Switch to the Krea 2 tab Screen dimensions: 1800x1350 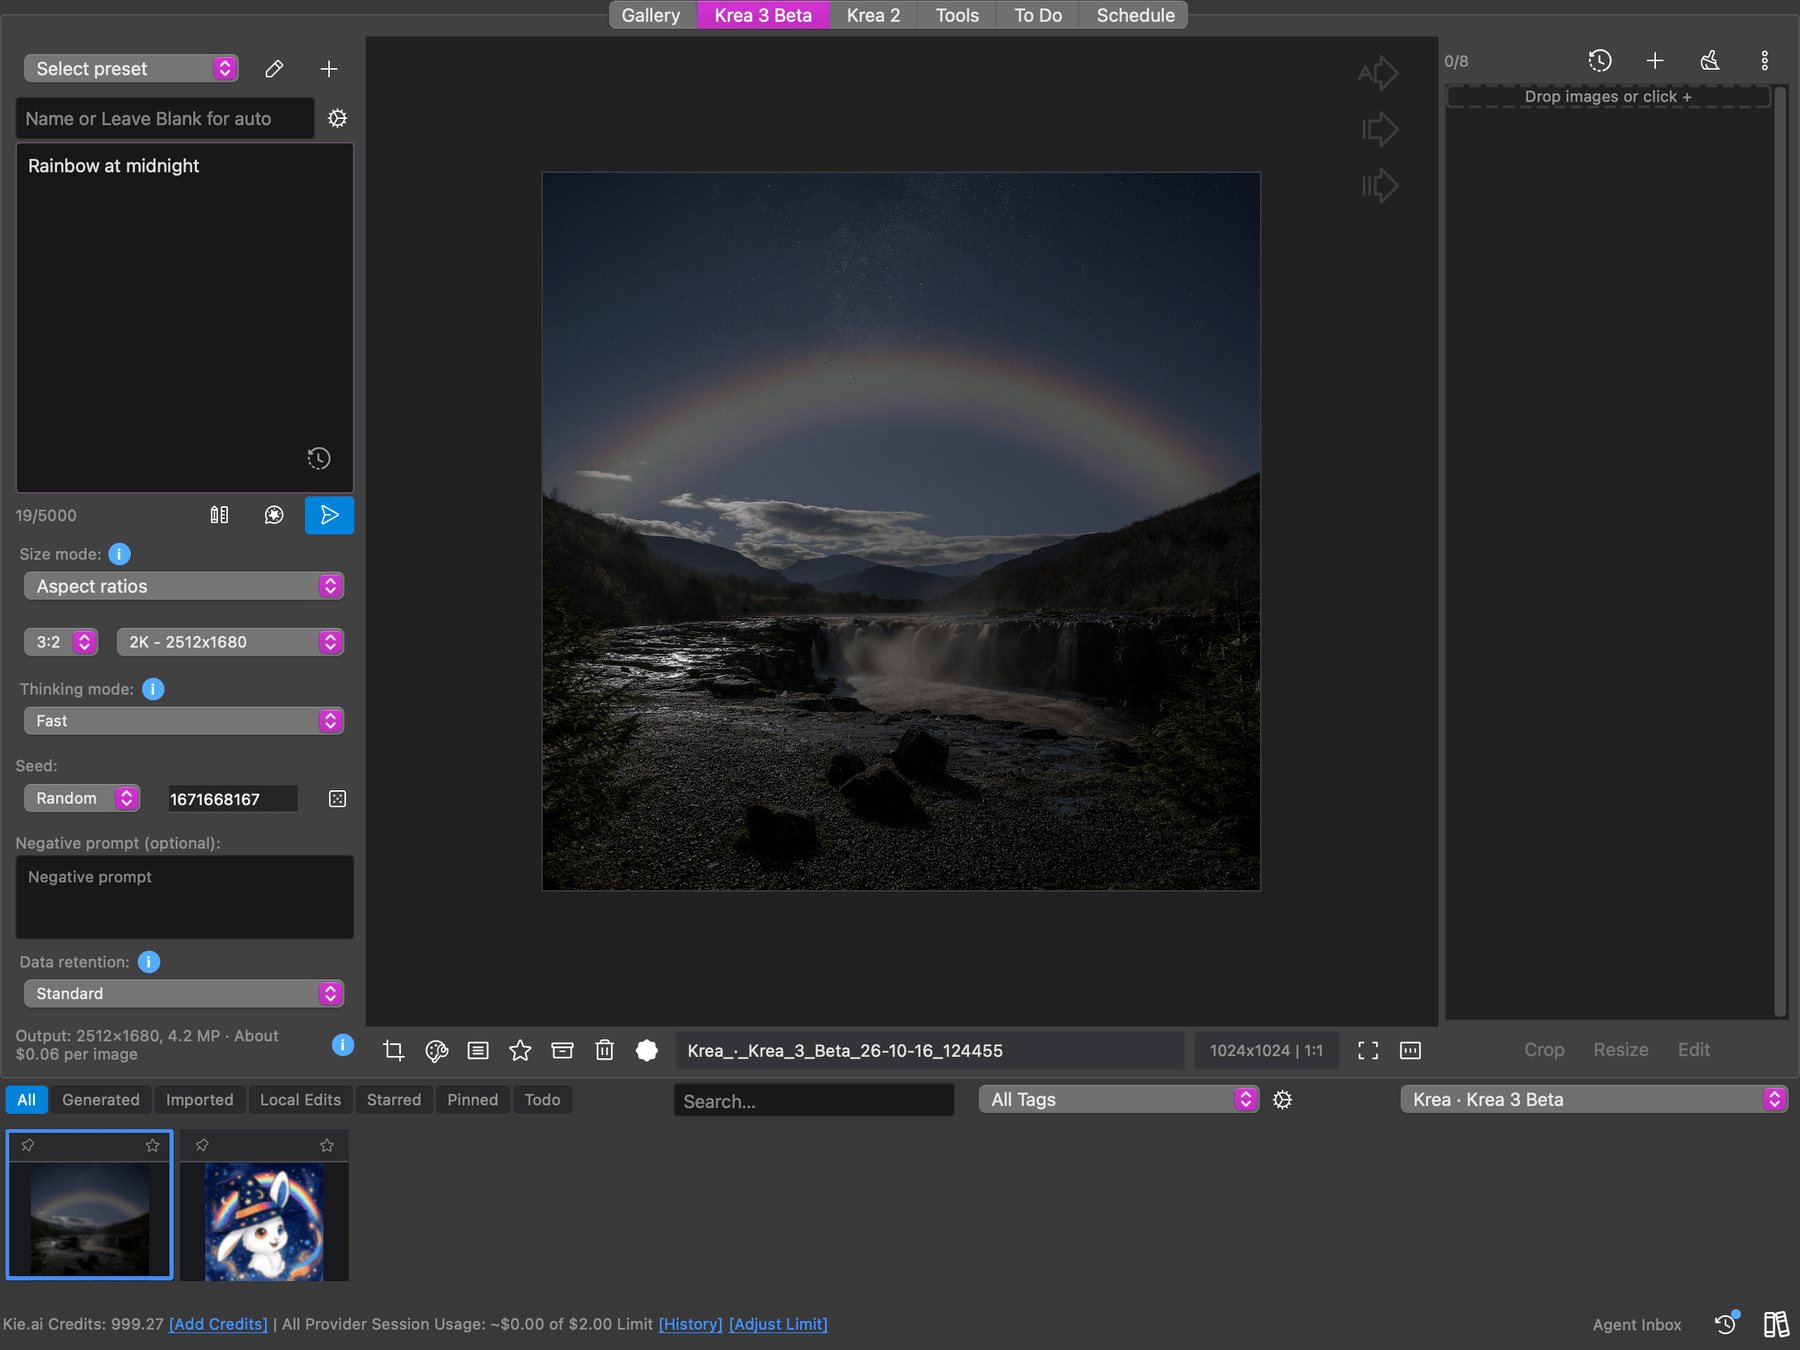click(873, 15)
